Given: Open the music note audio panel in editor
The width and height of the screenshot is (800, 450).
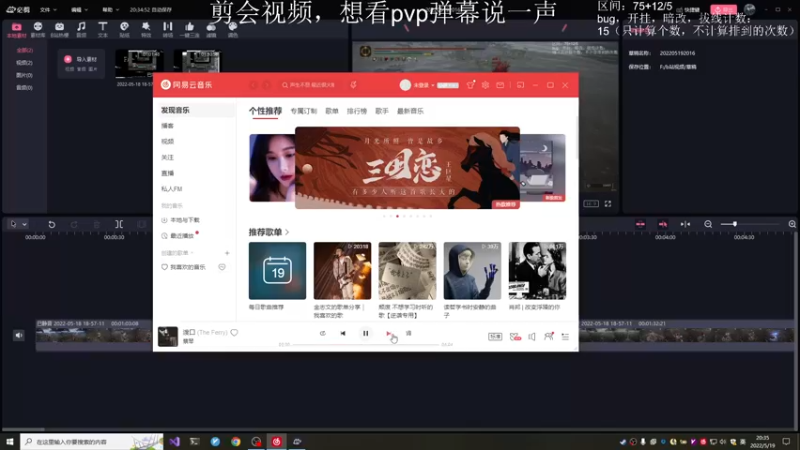Looking at the screenshot, I should pos(81,30).
